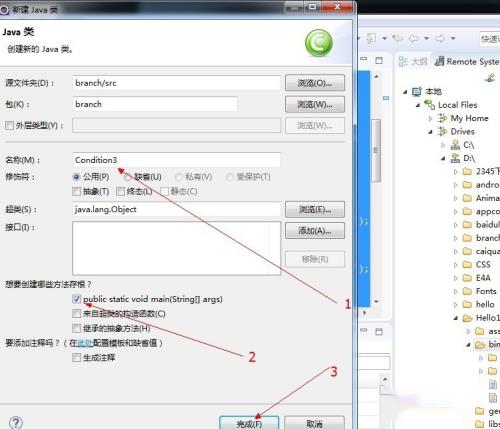Select the Local Files connection icon

[430, 105]
